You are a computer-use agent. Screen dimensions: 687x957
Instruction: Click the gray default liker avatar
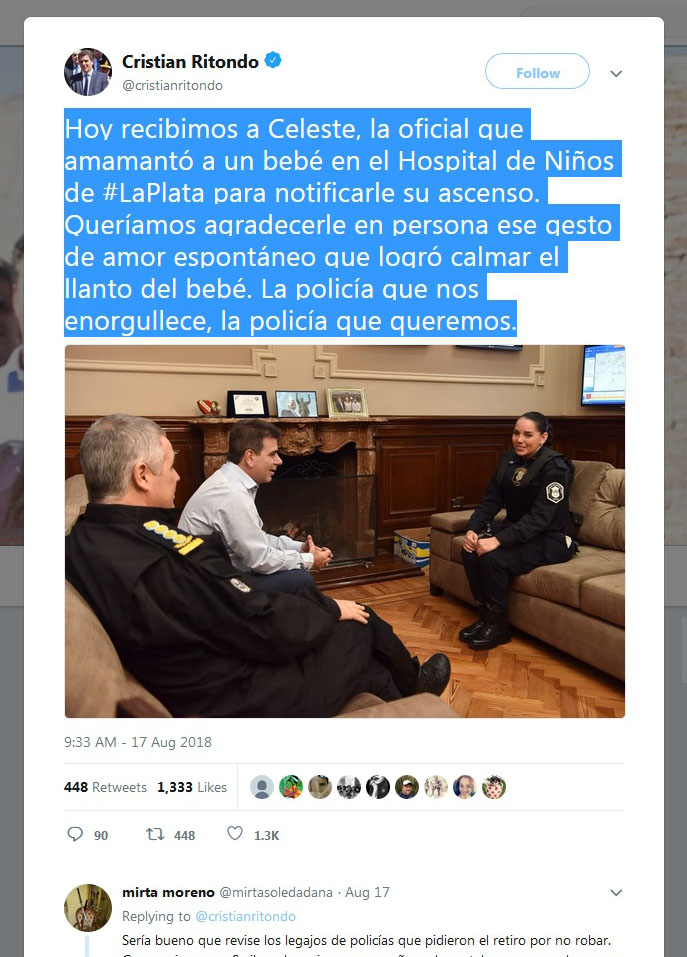262,787
